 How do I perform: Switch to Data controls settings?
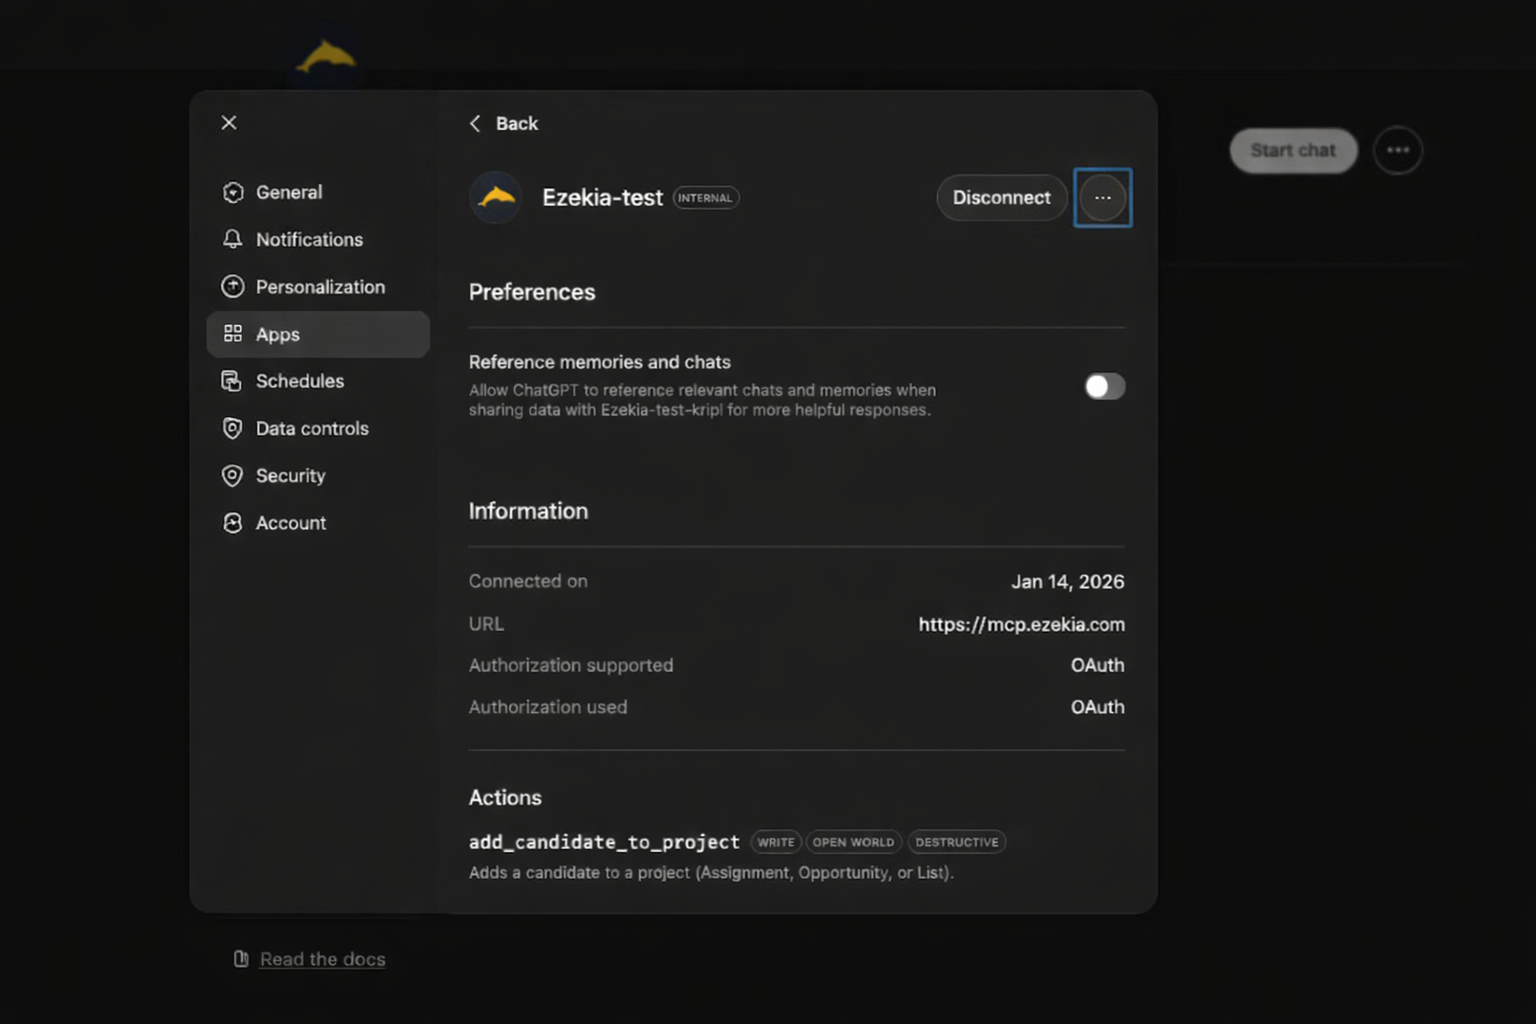(x=318, y=428)
